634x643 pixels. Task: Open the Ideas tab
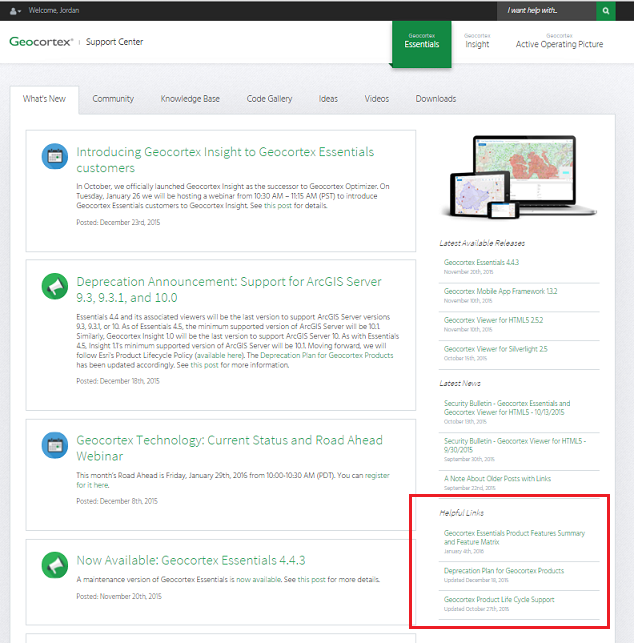coord(328,99)
